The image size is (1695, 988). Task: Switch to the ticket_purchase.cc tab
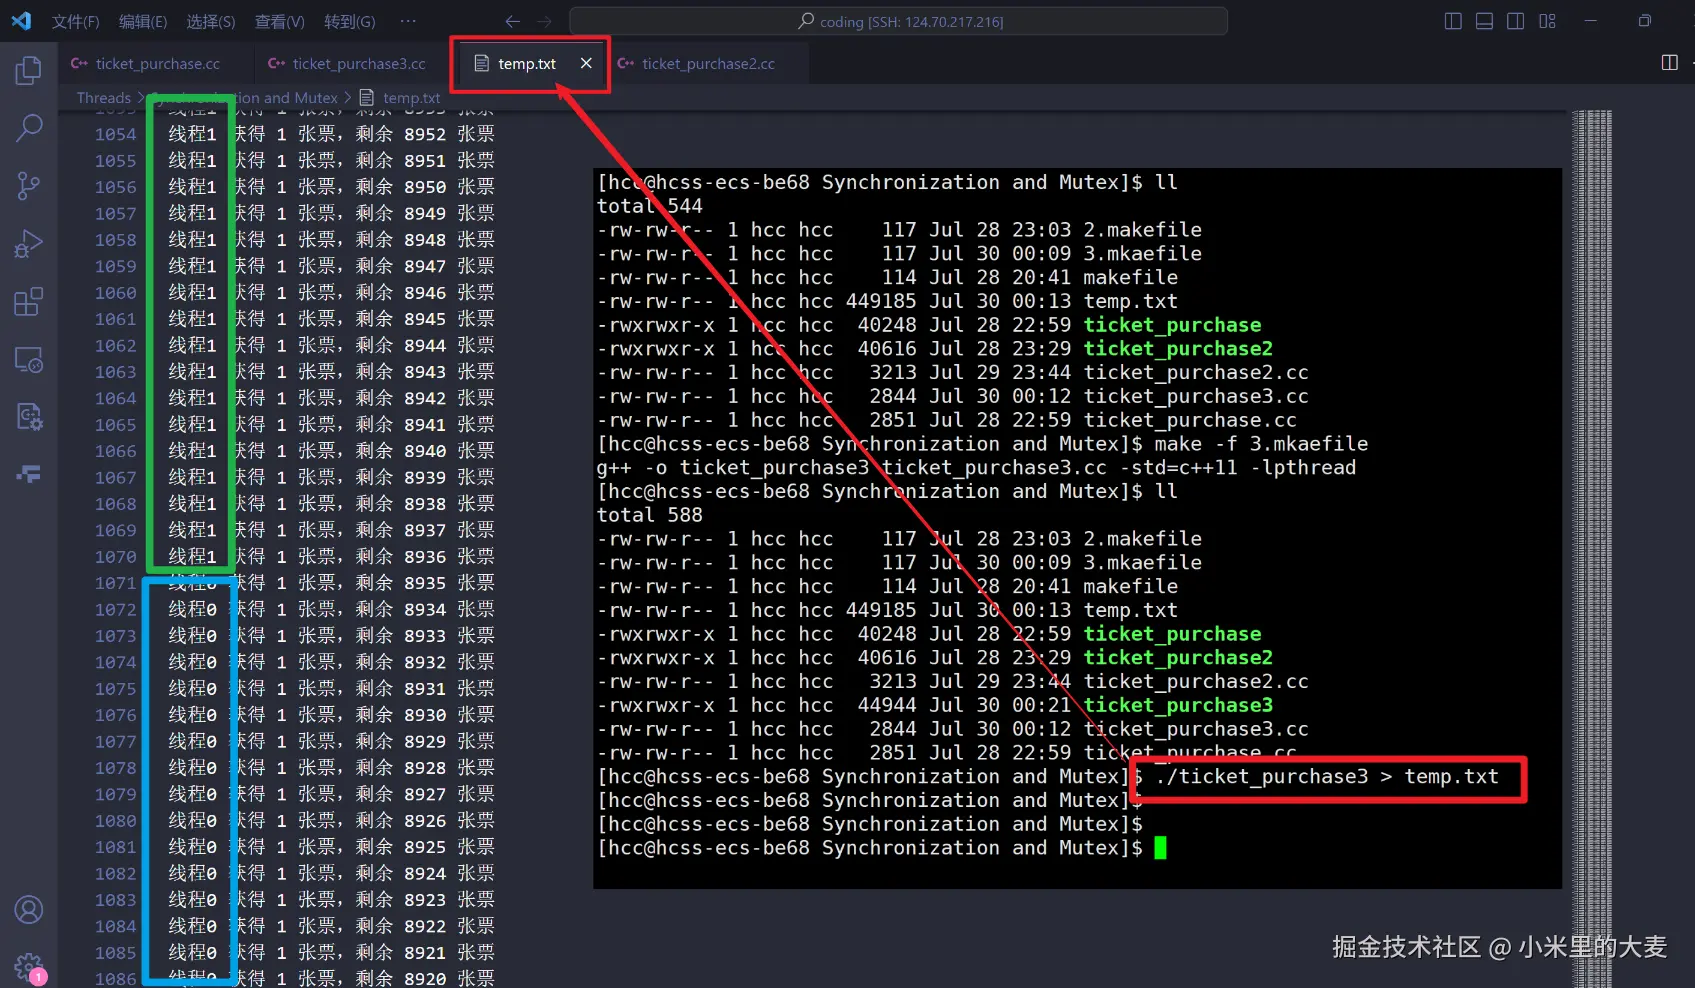[156, 63]
